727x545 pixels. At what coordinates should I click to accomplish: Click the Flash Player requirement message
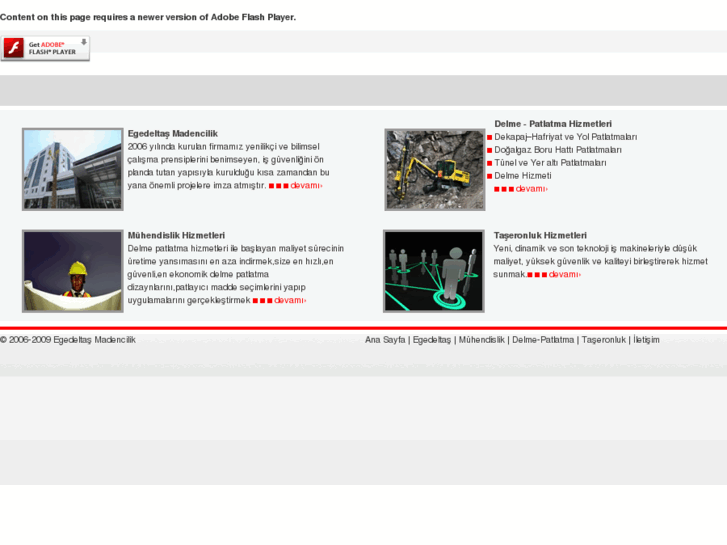pyautogui.click(x=148, y=17)
